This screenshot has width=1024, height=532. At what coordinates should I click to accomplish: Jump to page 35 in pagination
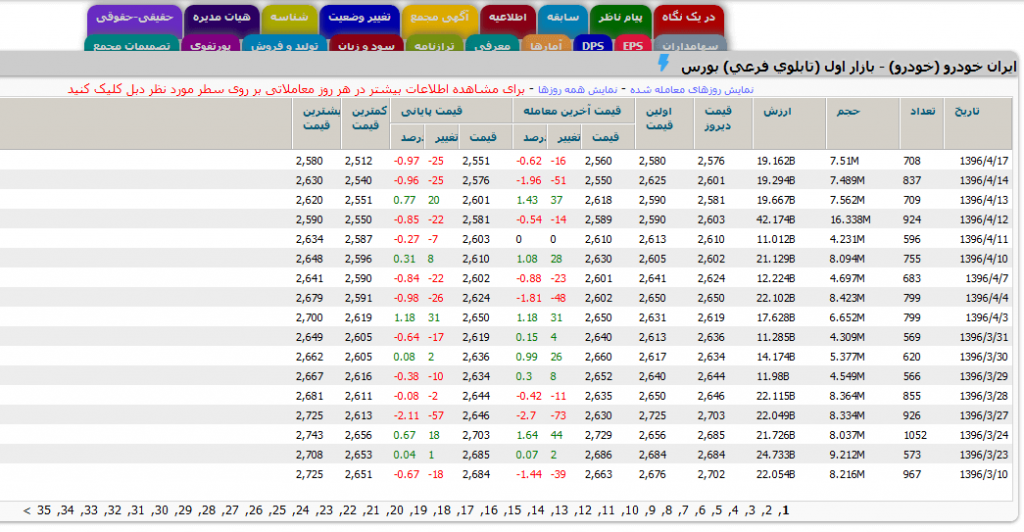43,511
